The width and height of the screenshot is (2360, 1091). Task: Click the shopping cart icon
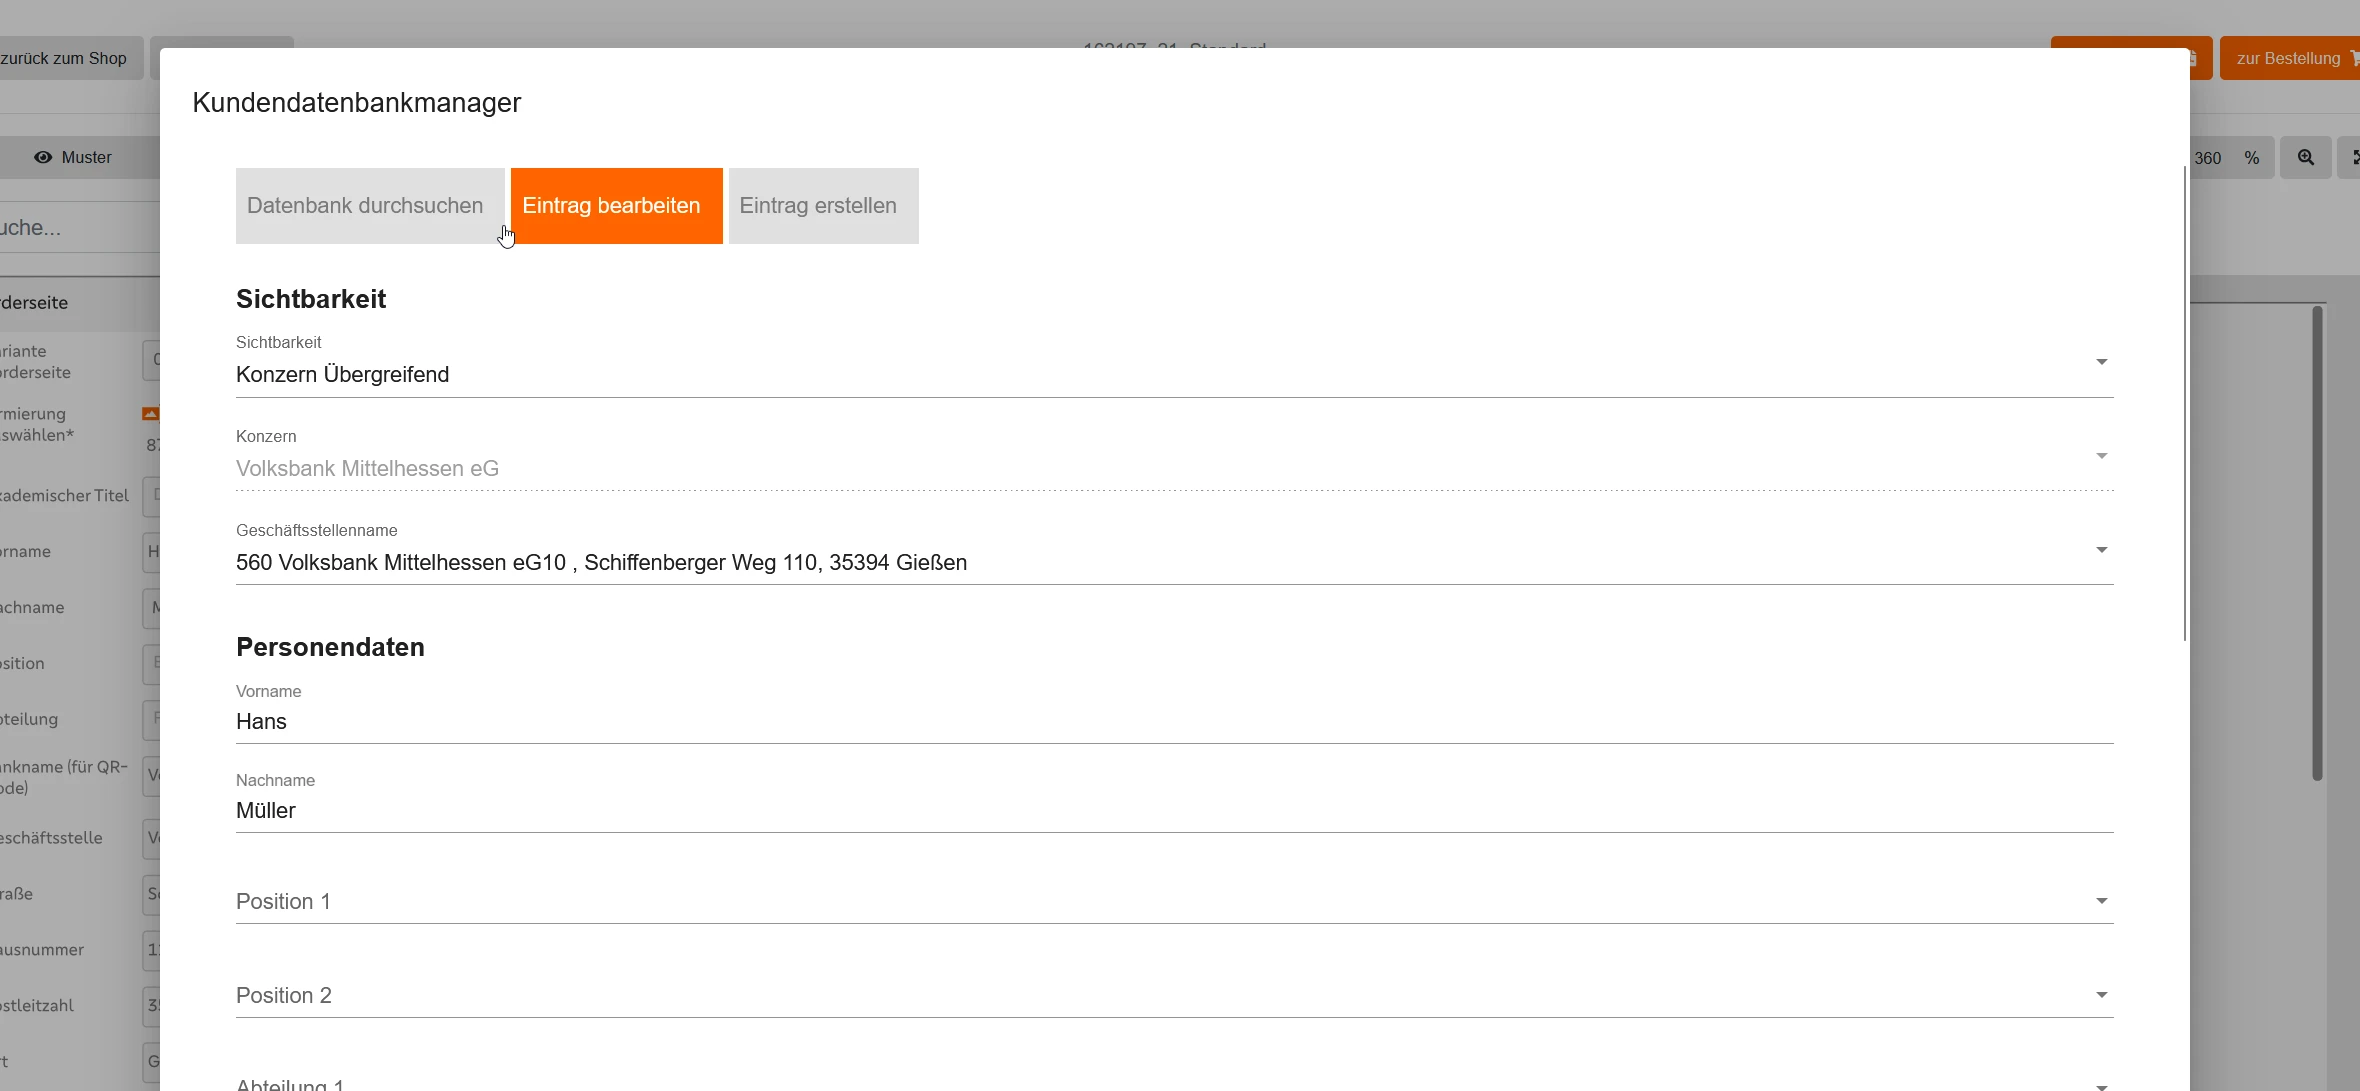pyautogui.click(x=2354, y=58)
